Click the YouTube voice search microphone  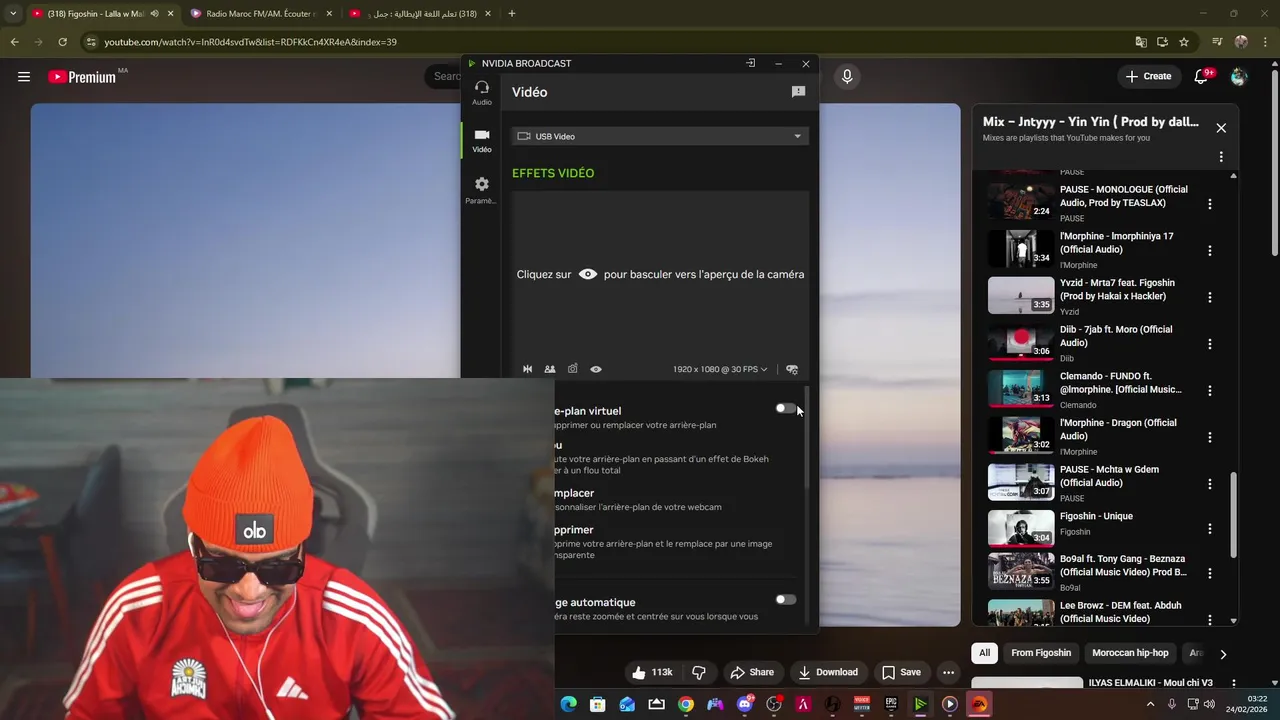tap(847, 76)
